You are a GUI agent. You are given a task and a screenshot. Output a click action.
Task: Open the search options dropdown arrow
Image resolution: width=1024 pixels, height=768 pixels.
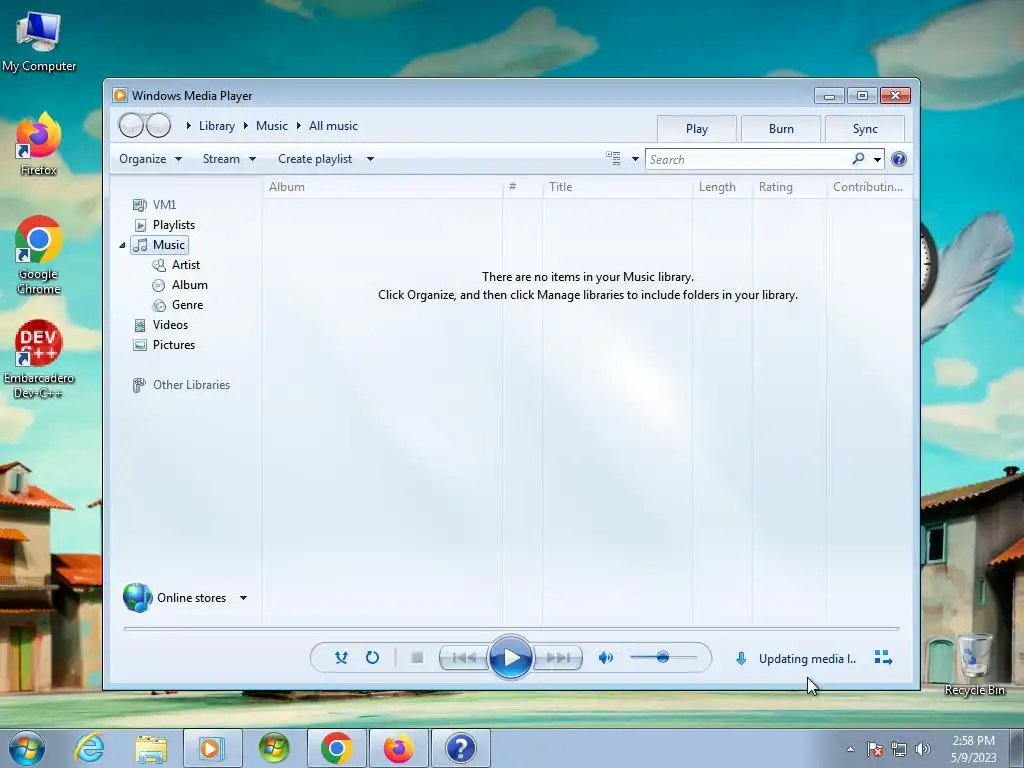point(877,159)
